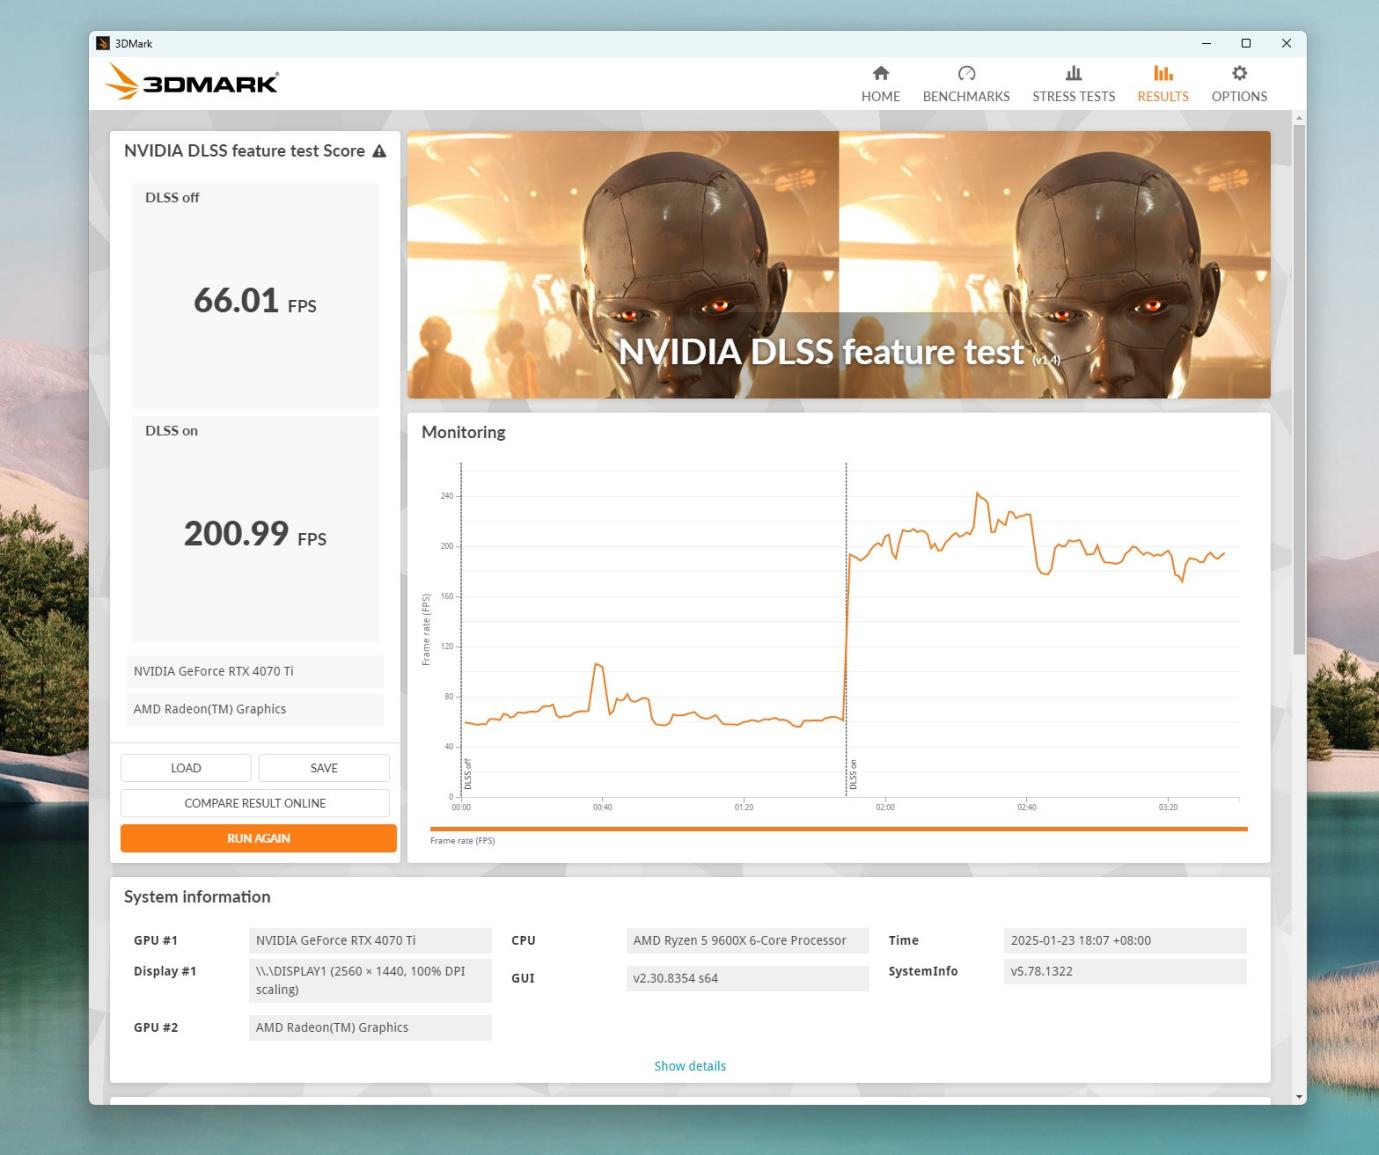Switch to the BENCHMARKS navigation label

pyautogui.click(x=966, y=96)
